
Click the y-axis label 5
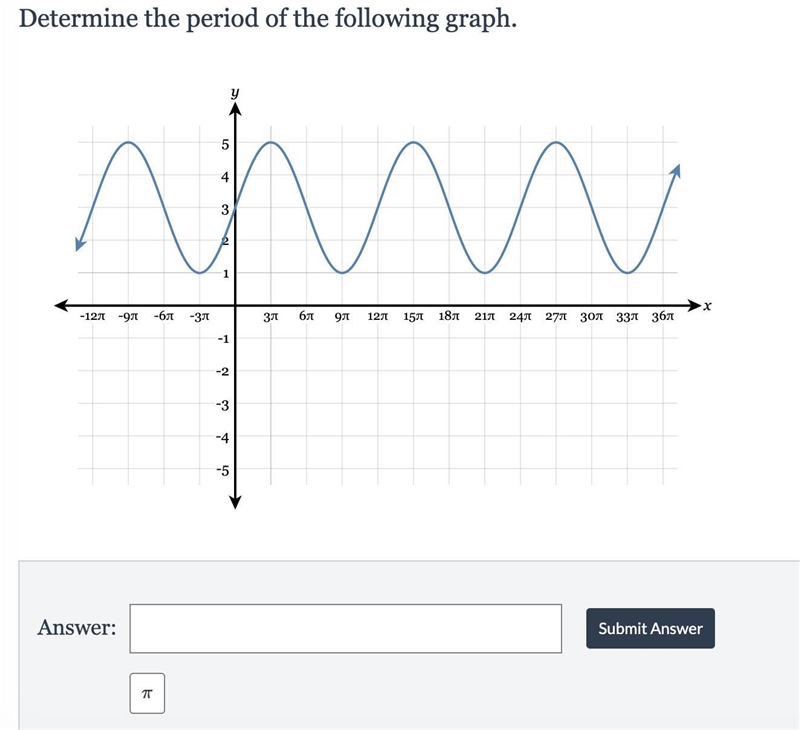(225, 145)
